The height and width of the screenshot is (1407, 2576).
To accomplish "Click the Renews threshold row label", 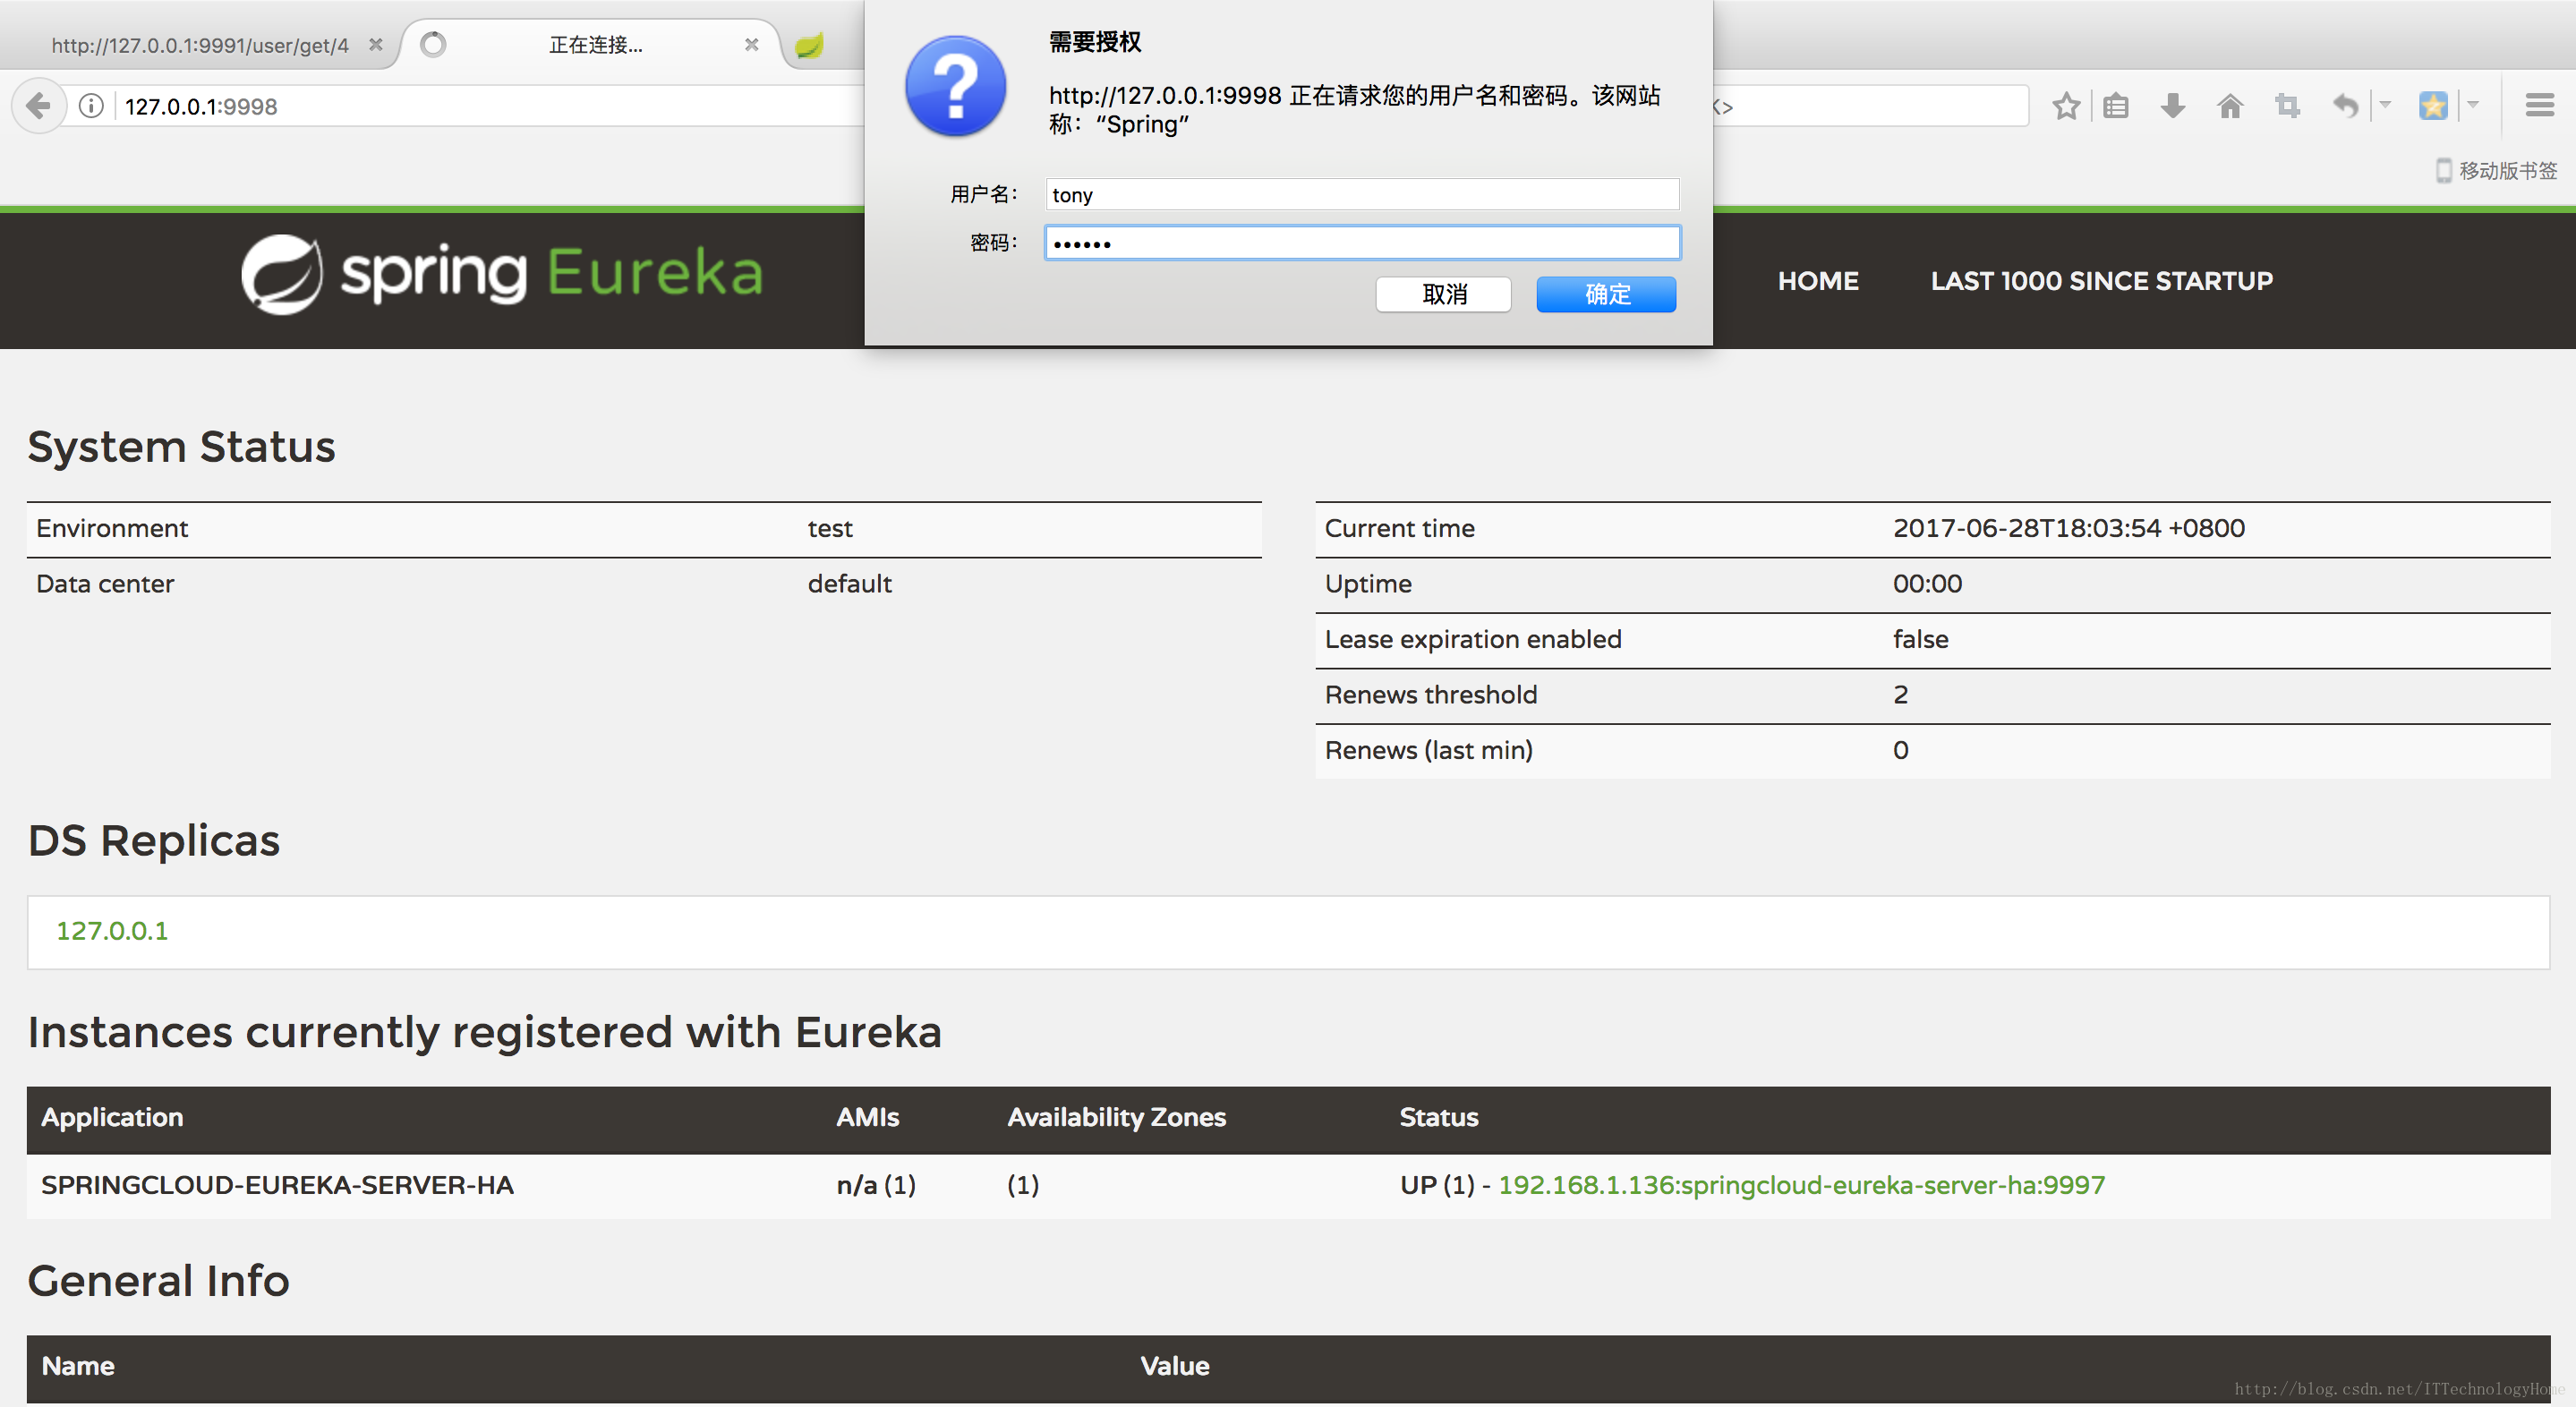I will click(1430, 695).
